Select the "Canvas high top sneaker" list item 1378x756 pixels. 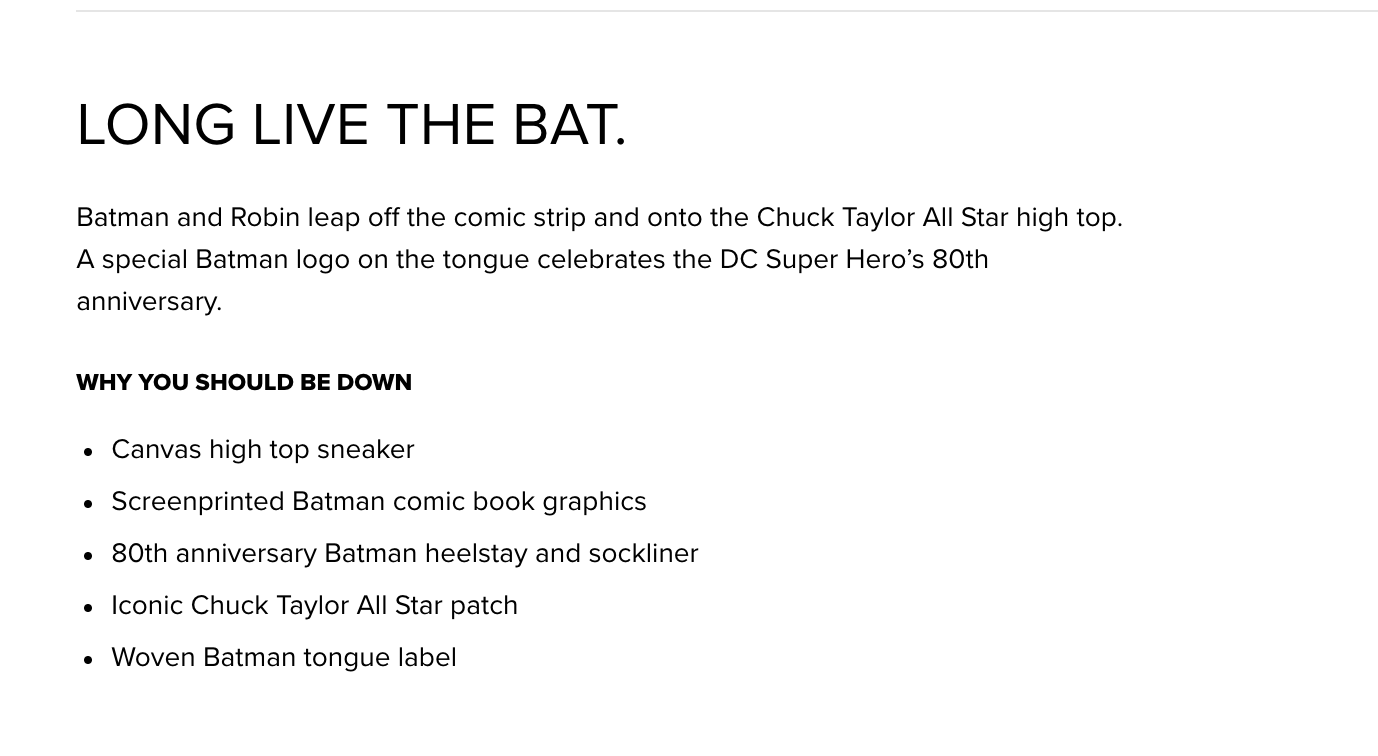click(x=263, y=450)
